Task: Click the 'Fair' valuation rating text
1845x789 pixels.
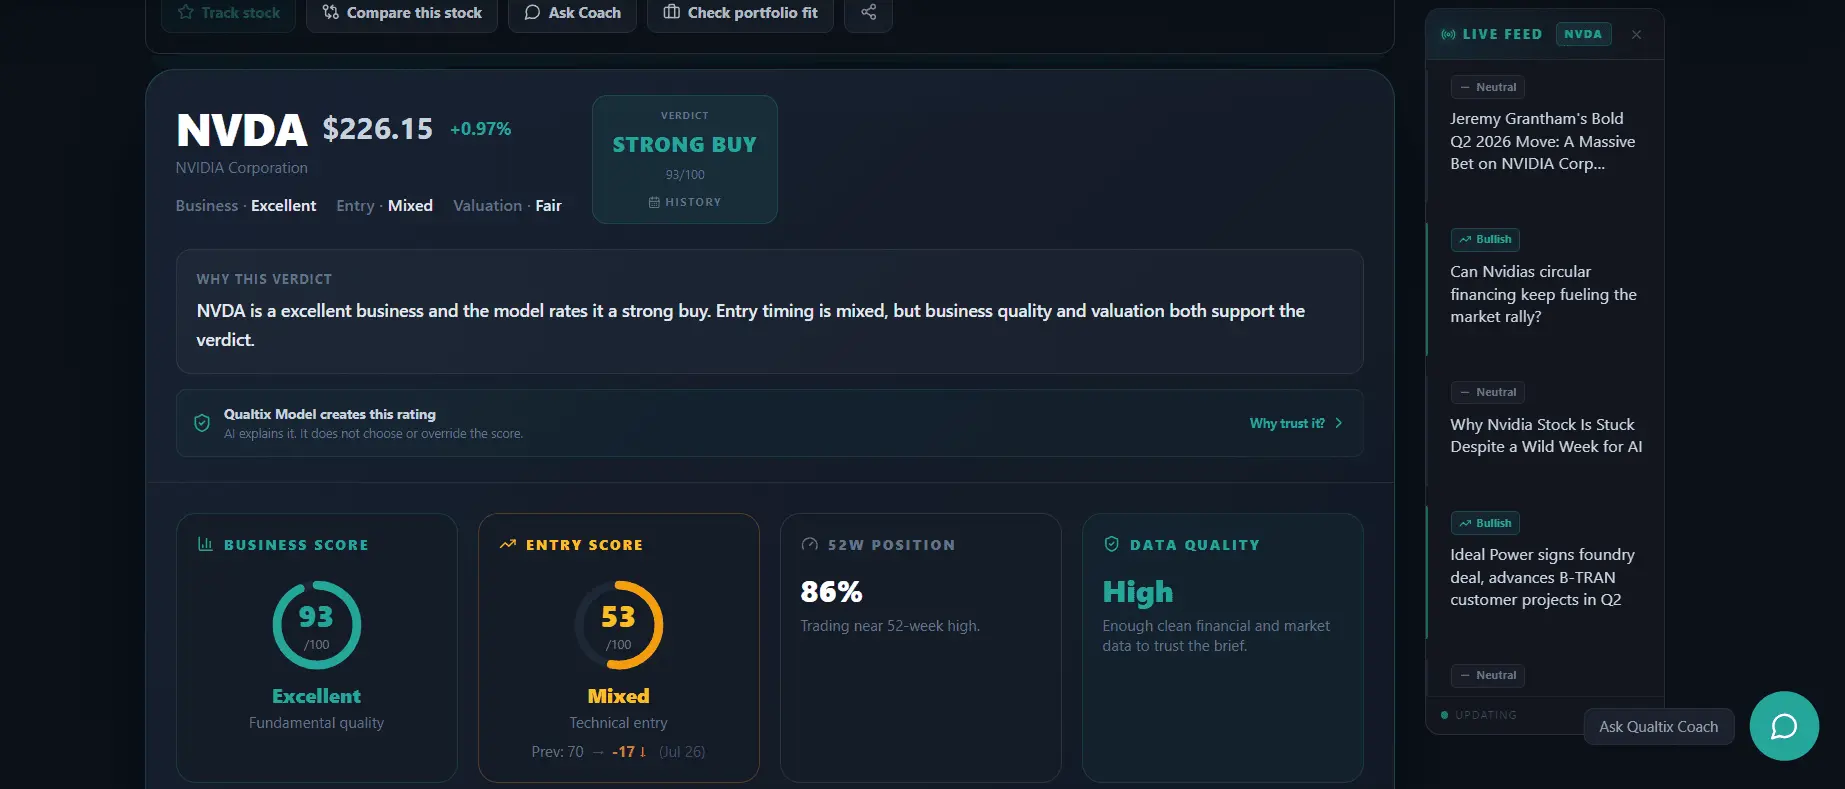Action: coord(548,205)
